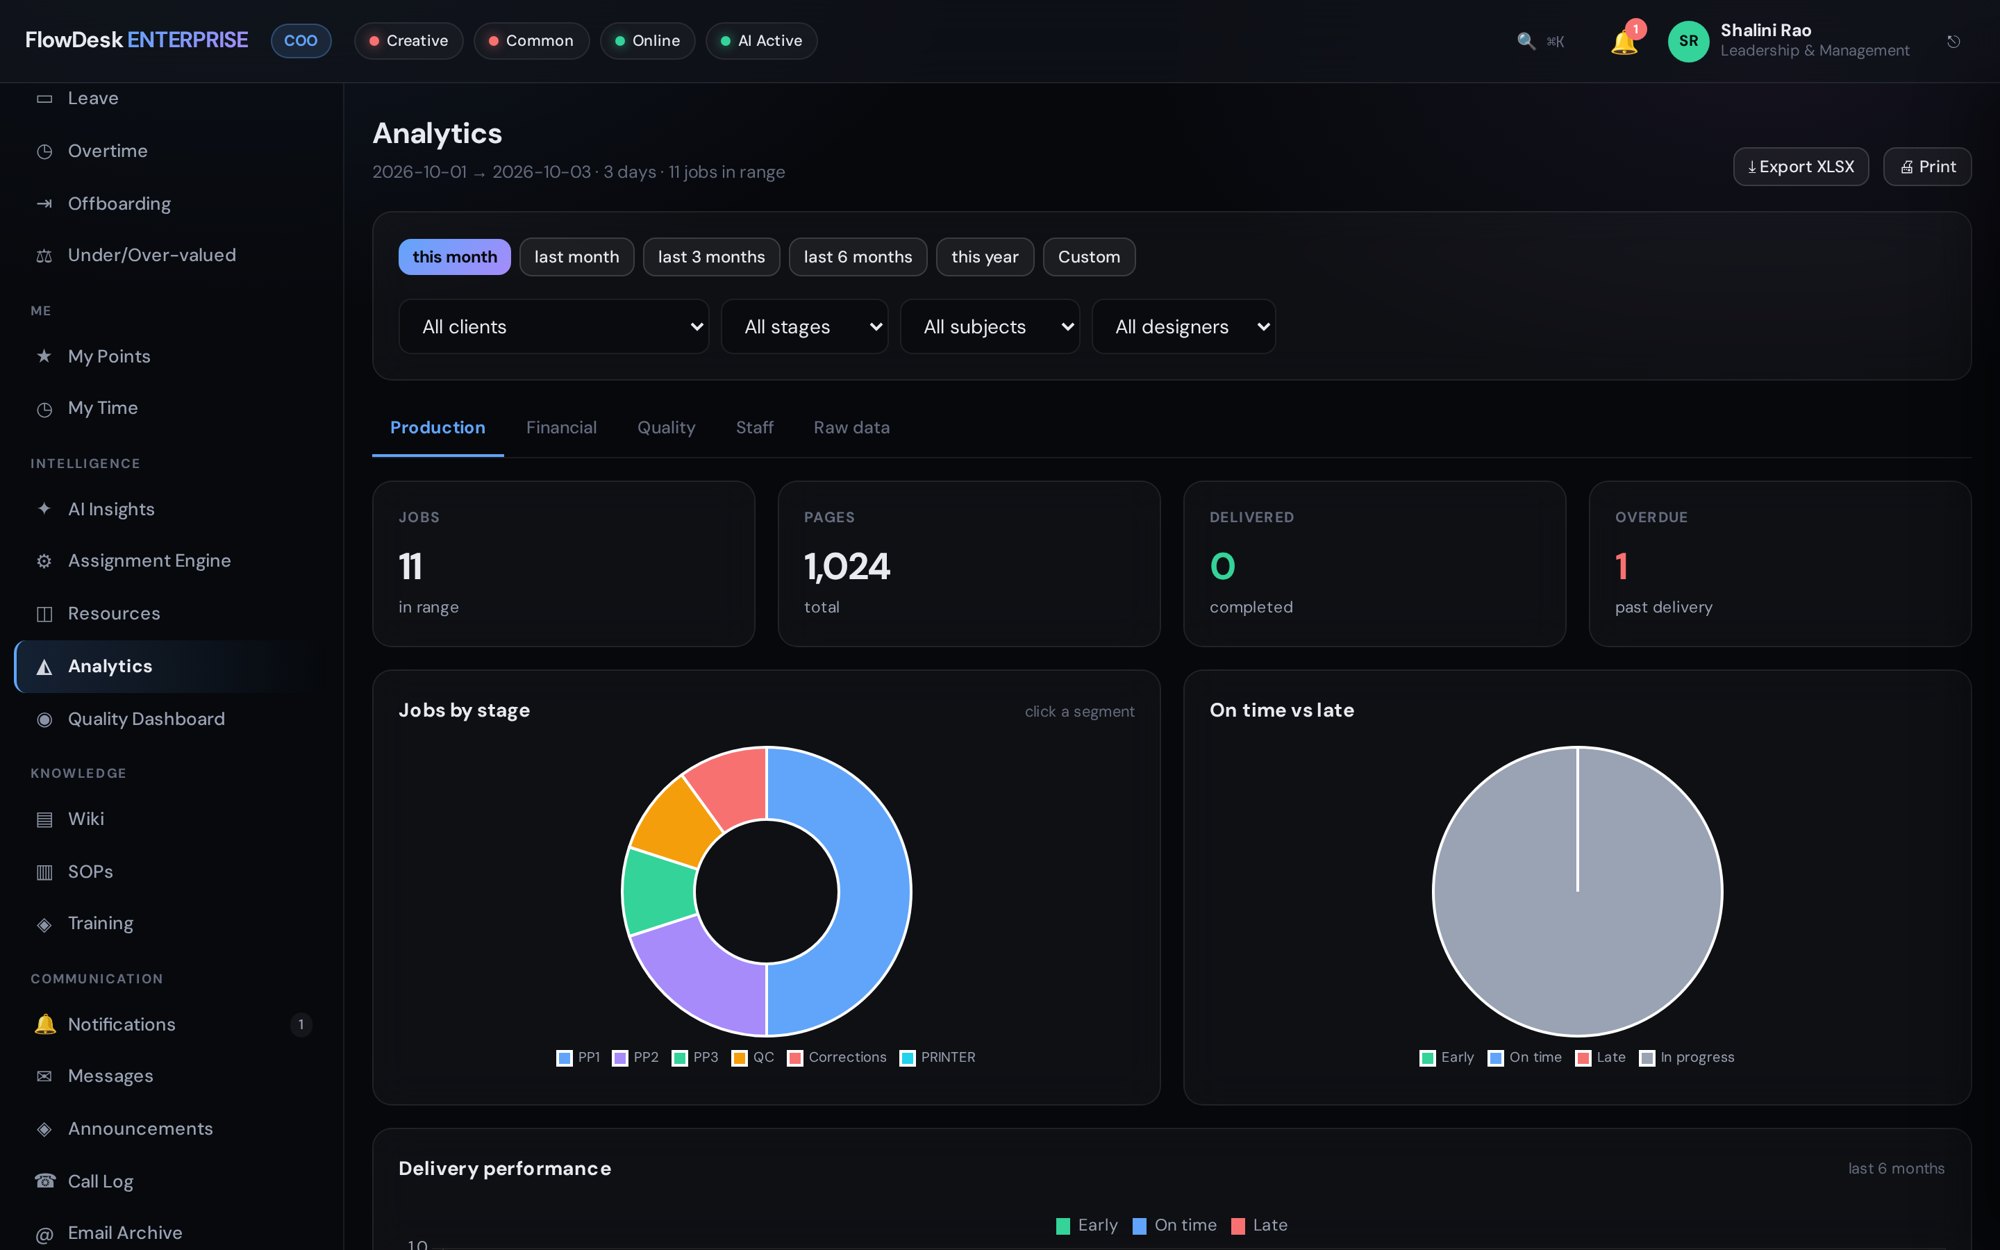The height and width of the screenshot is (1250, 2000).
Task: Open My Time in sidebar
Action: pos(172,408)
